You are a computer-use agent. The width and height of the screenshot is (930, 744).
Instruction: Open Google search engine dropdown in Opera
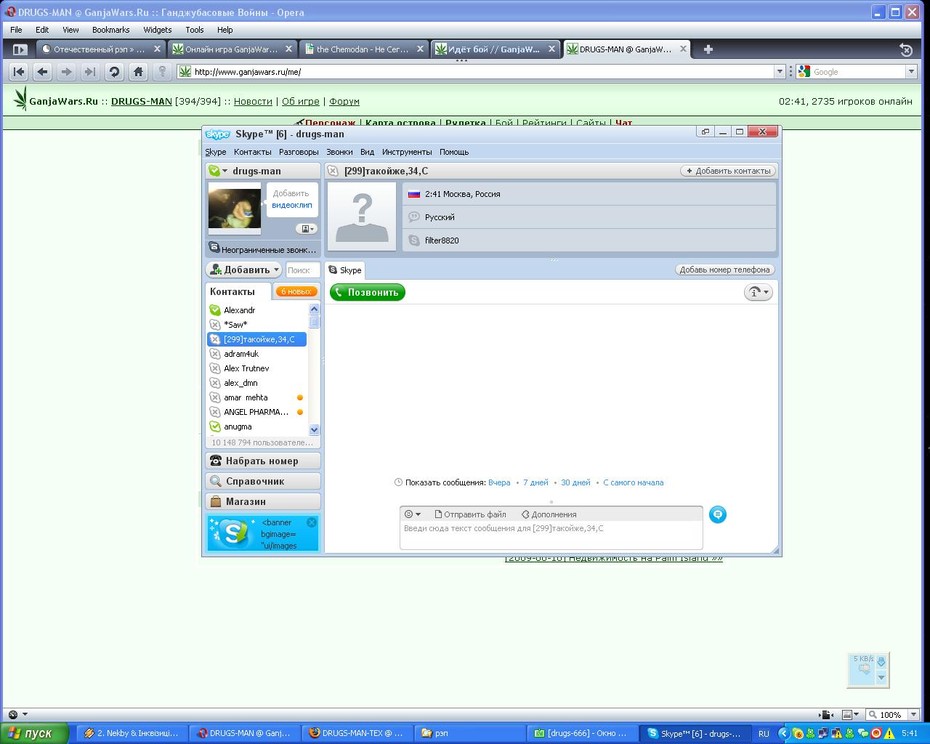point(911,72)
